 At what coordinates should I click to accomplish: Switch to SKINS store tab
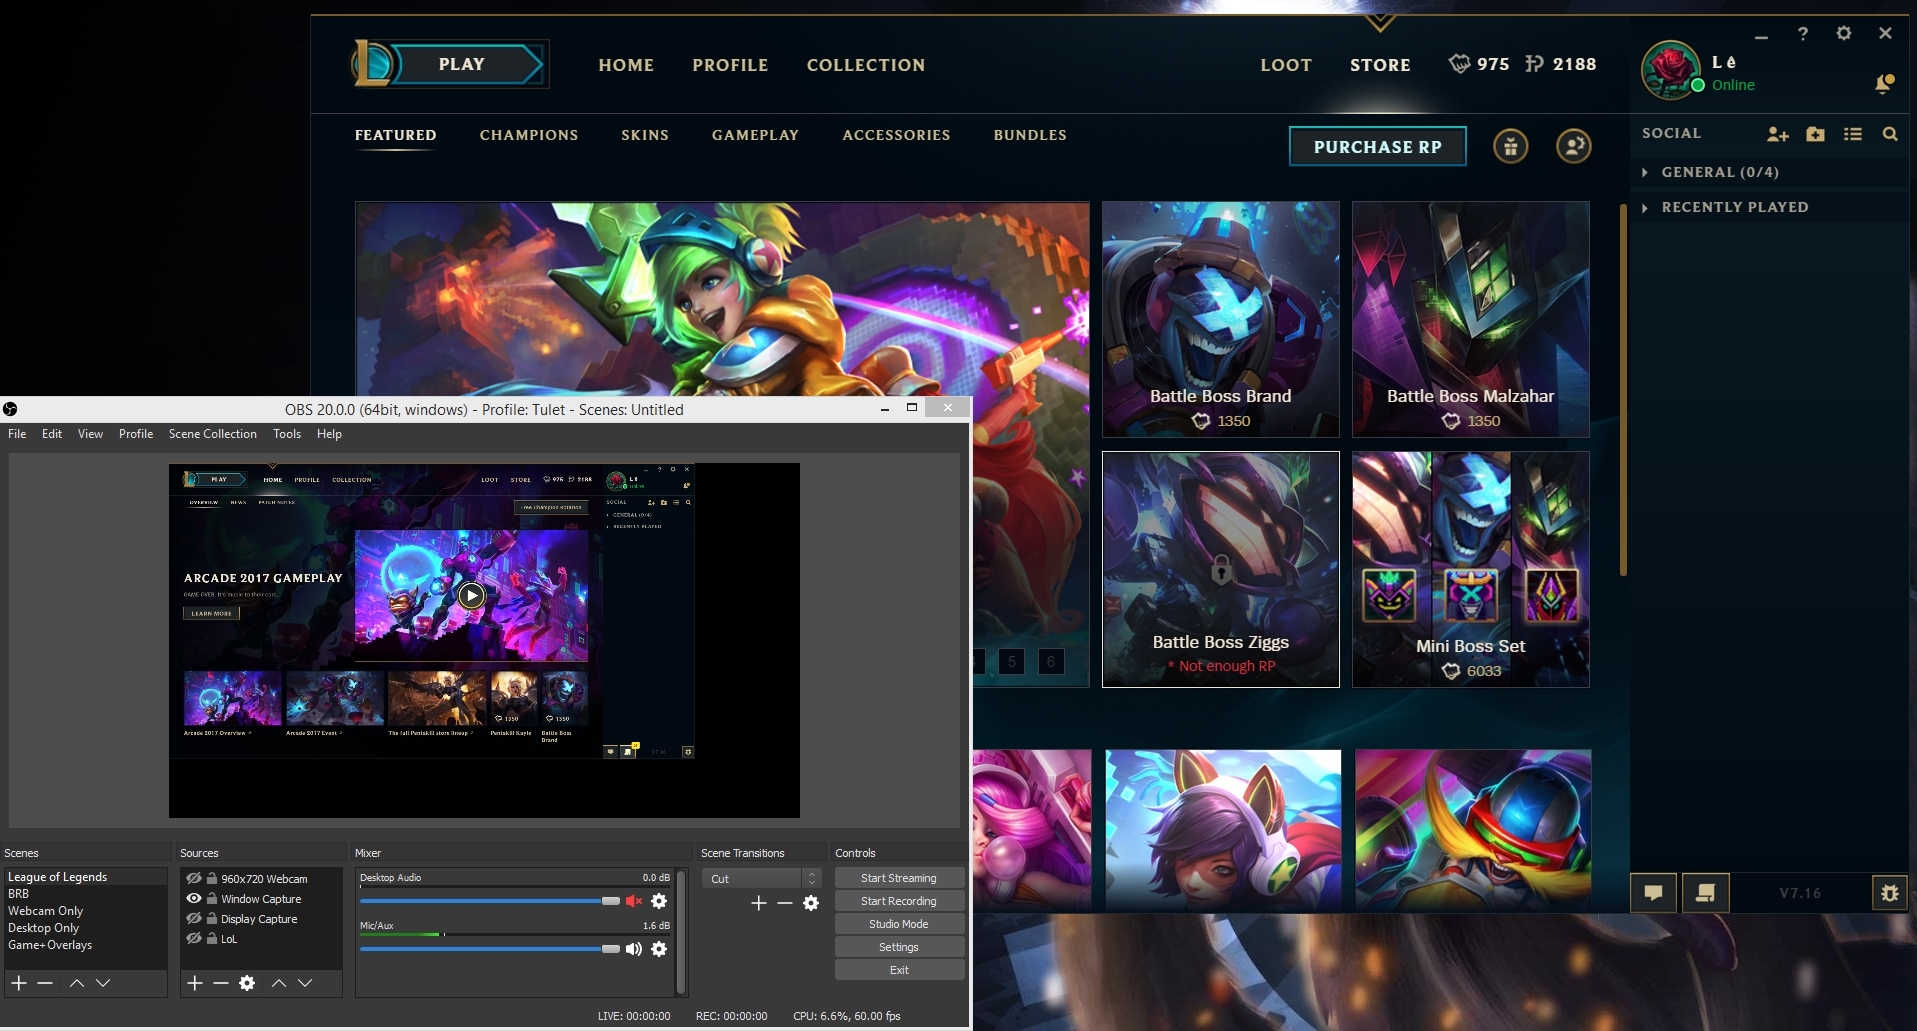tap(645, 135)
